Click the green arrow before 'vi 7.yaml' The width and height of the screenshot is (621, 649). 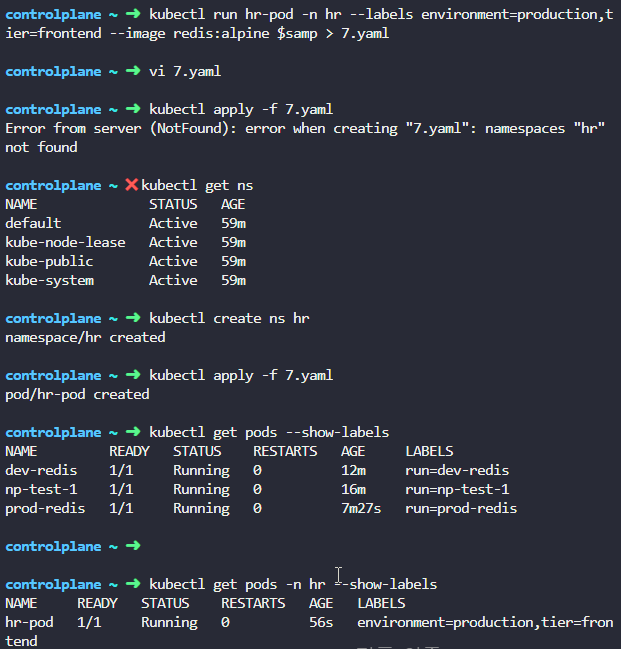pyautogui.click(x=133, y=71)
